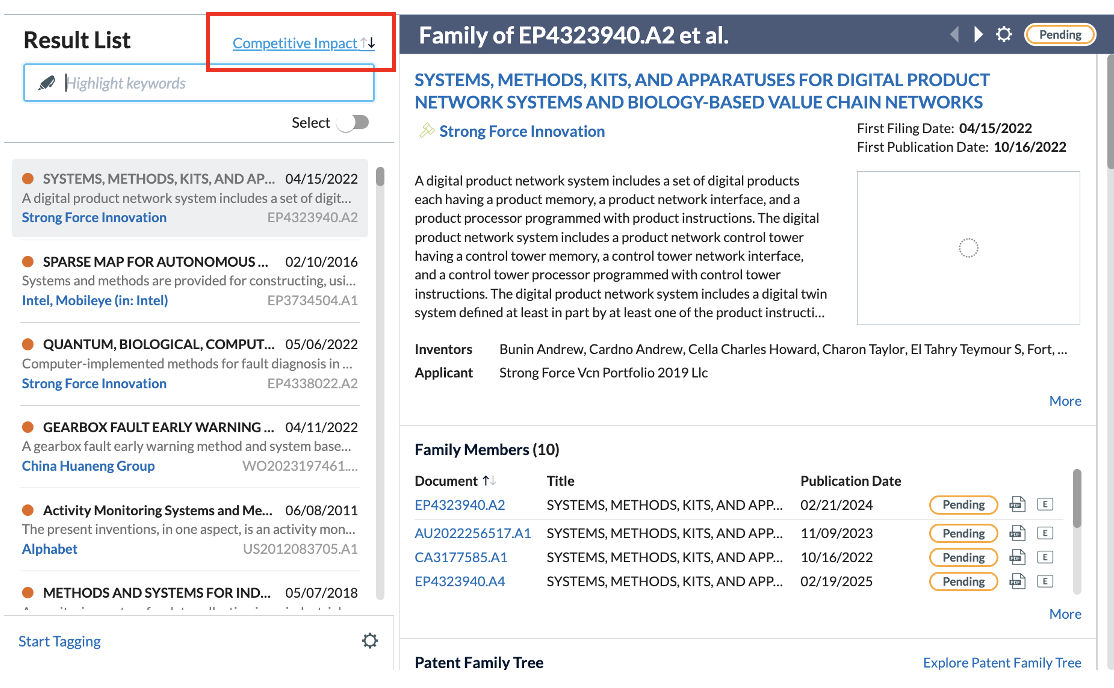The width and height of the screenshot is (1114, 688).
Task: Open China Huaneng Group assignee link
Action: (88, 466)
